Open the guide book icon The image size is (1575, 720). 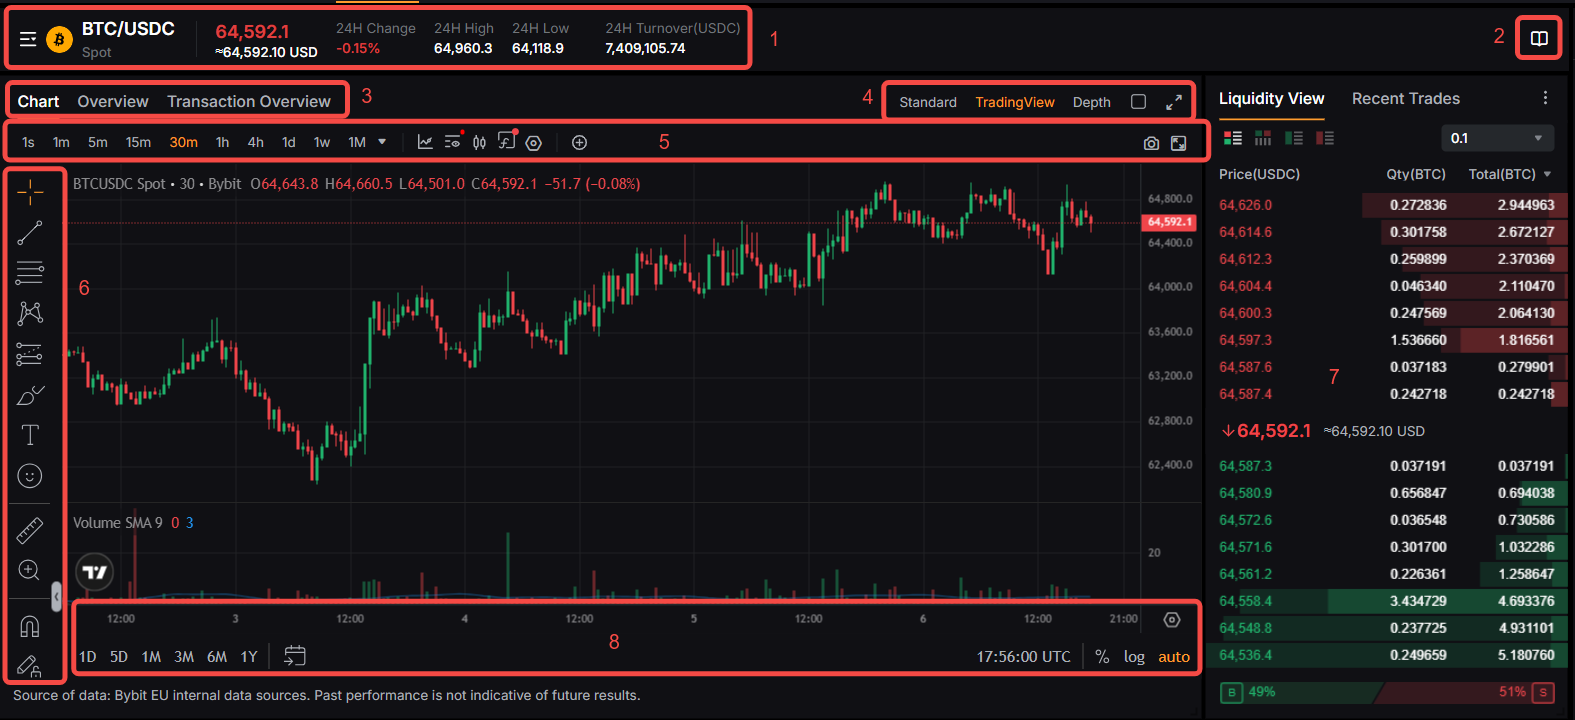tap(1539, 39)
